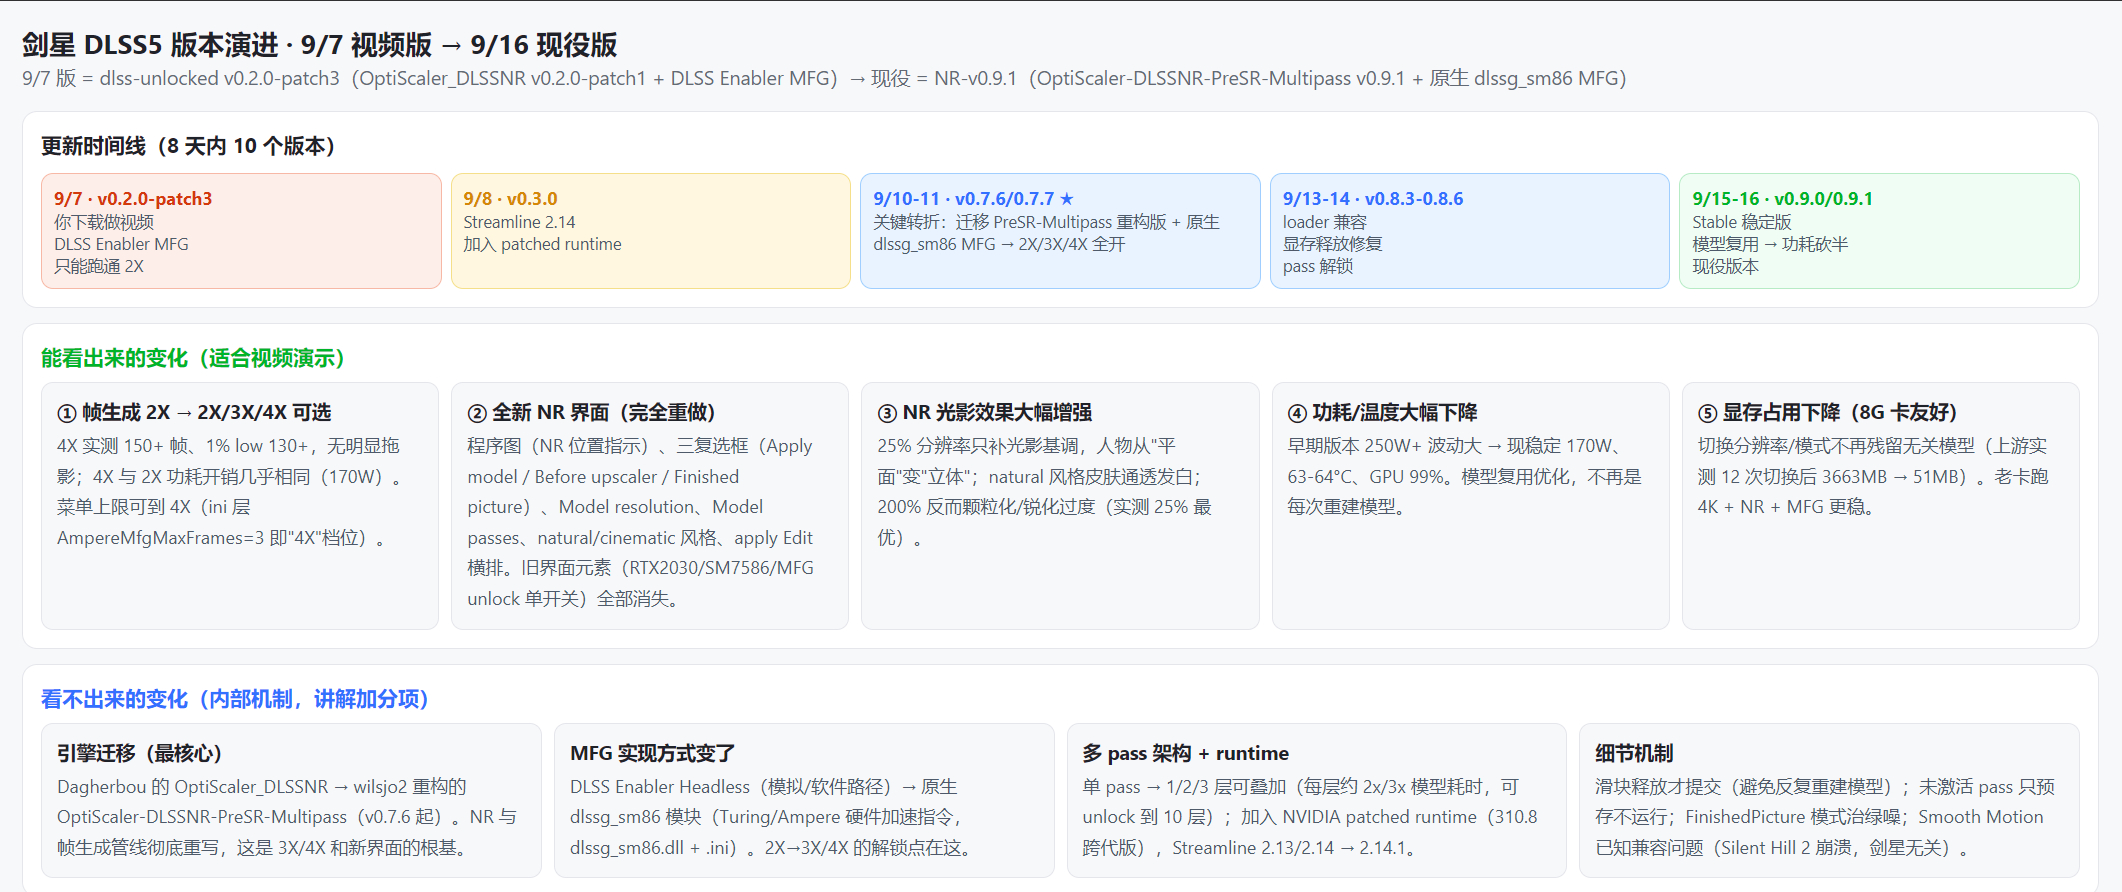The width and height of the screenshot is (2122, 892).
Task: Click the text "加入 patched runtime"
Action: [542, 244]
